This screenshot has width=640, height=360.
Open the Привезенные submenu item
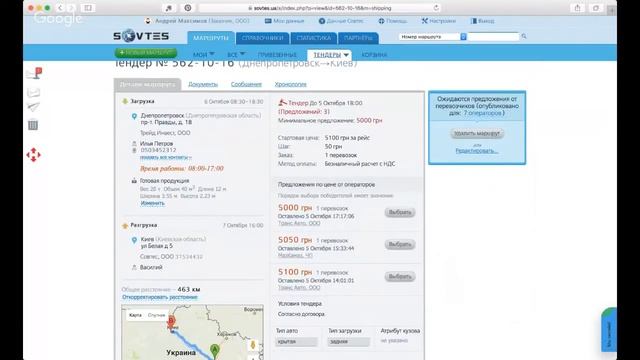point(277,55)
